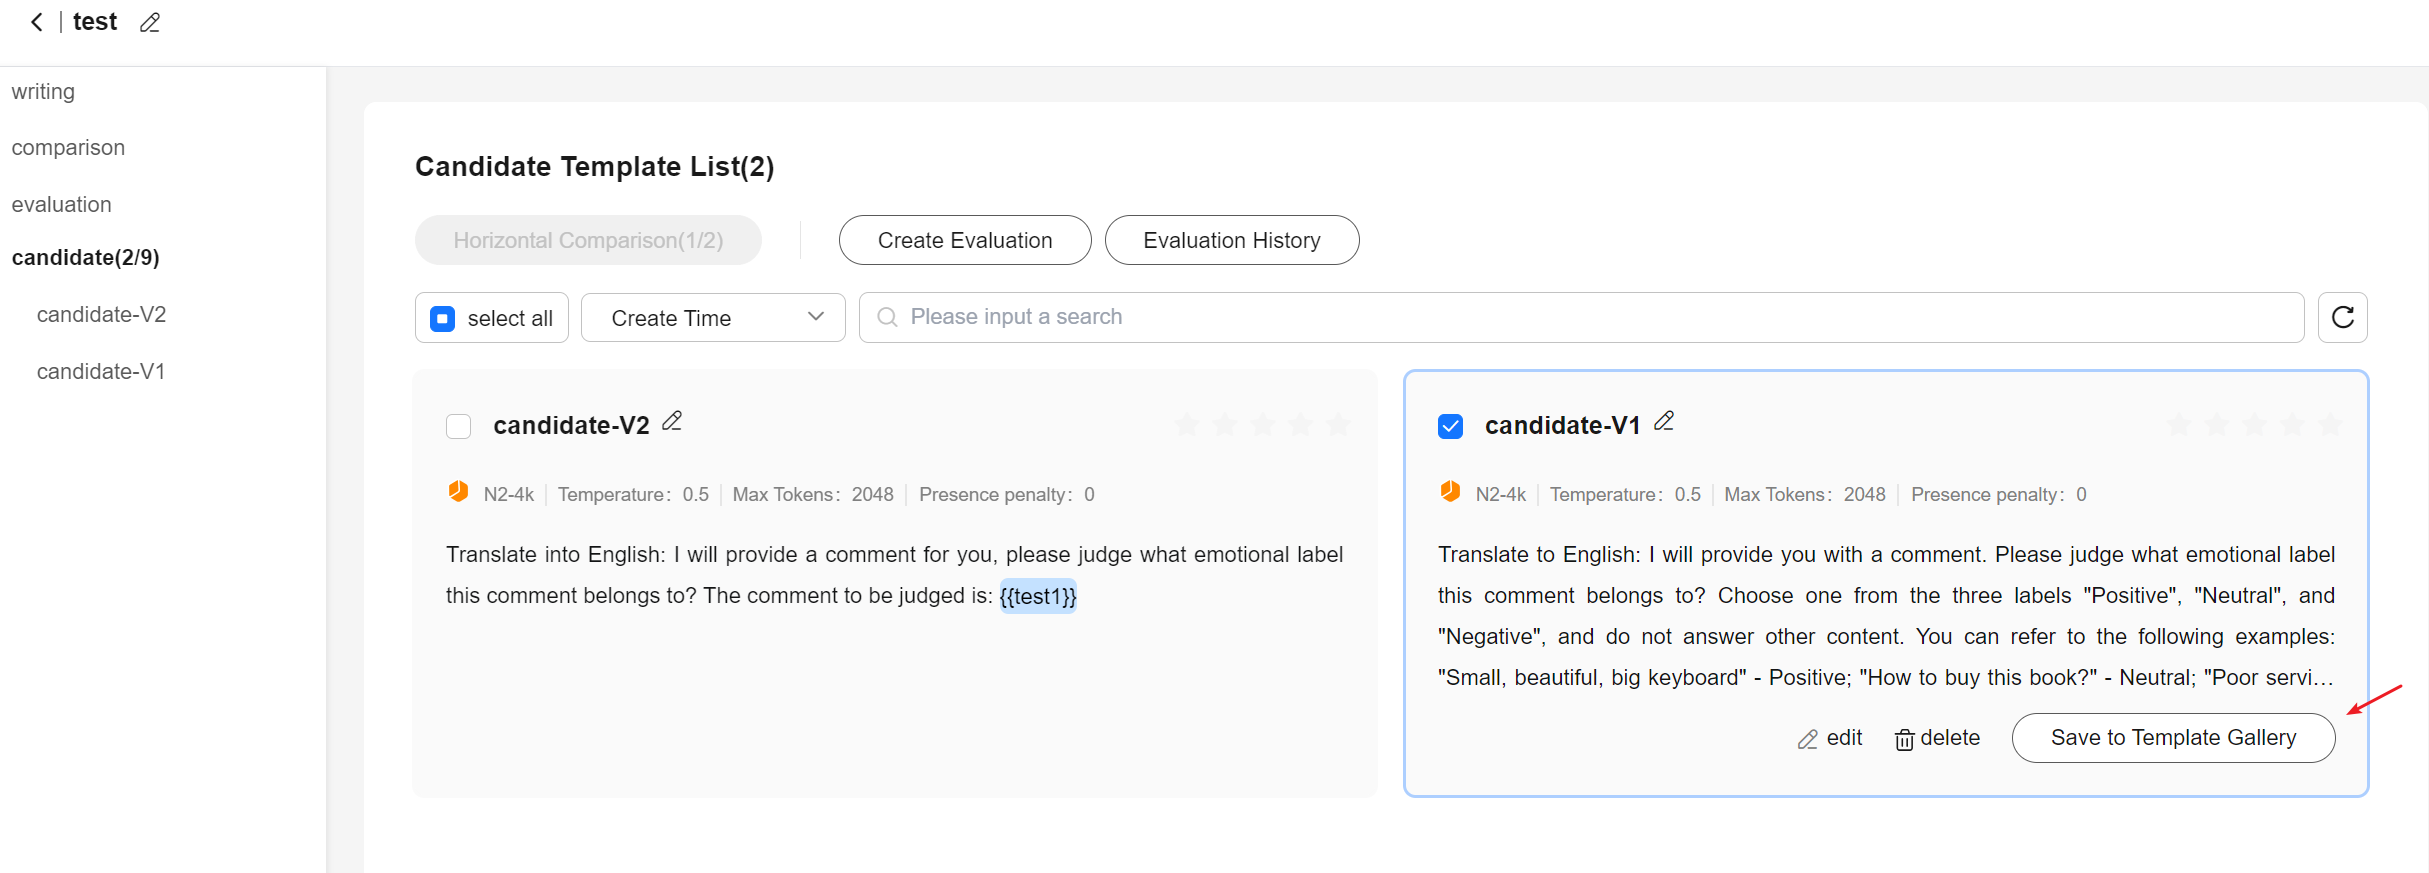The image size is (2429, 873).
Task: Toggle the select all checkbox
Action: 442,319
